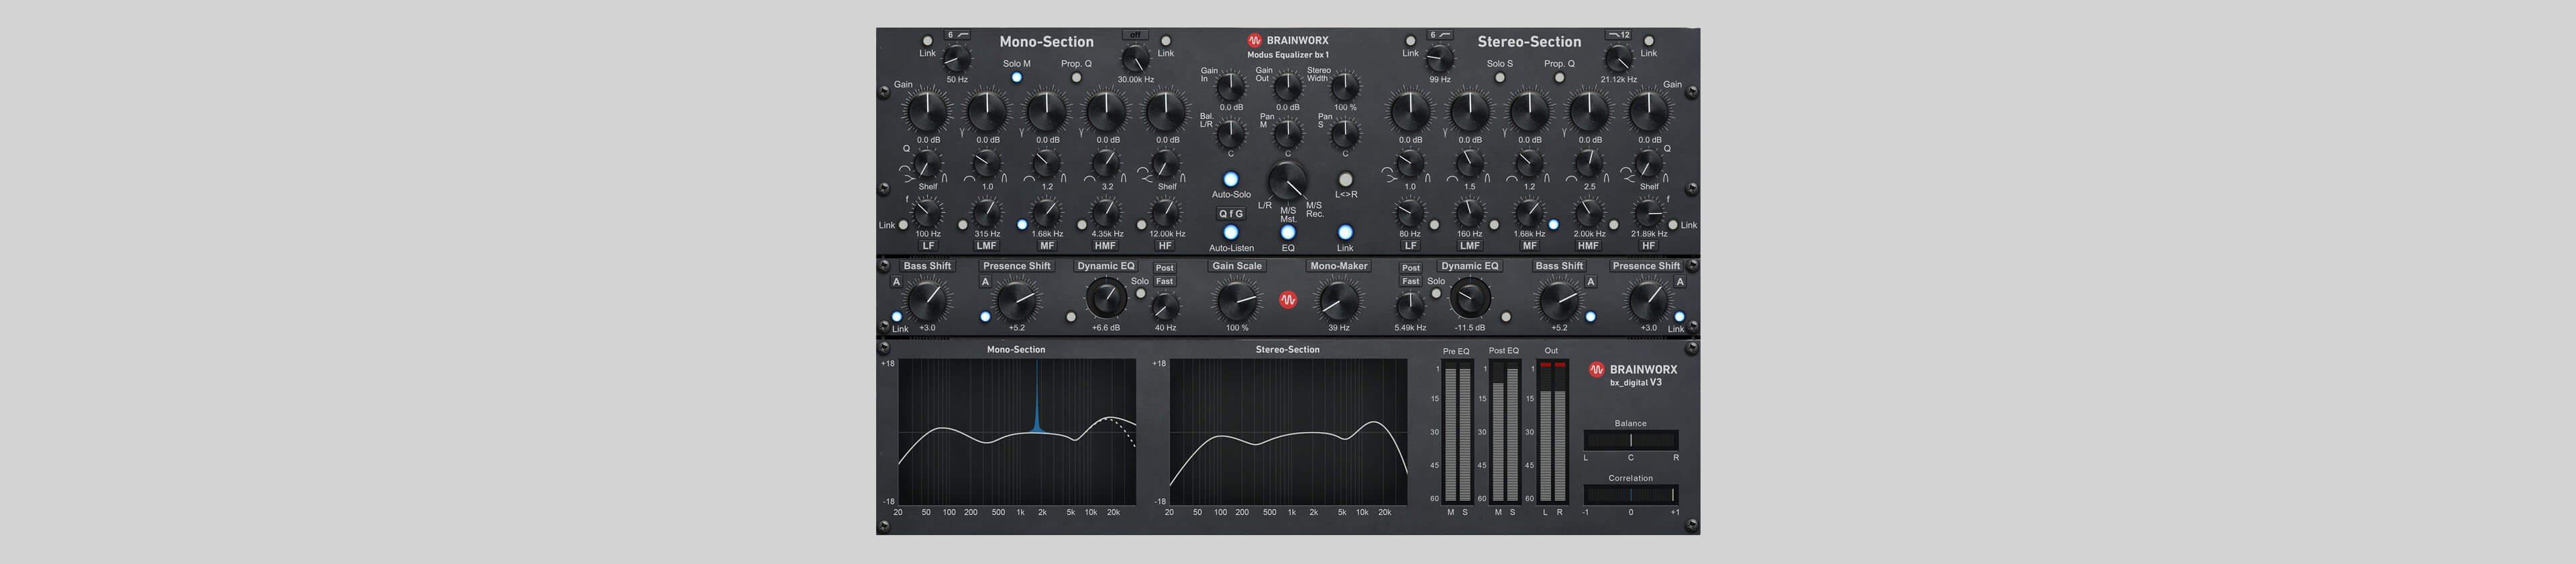Click the red Brainworx logo in the top header
Screen dimensions: 2576x564
(x=1254, y=41)
